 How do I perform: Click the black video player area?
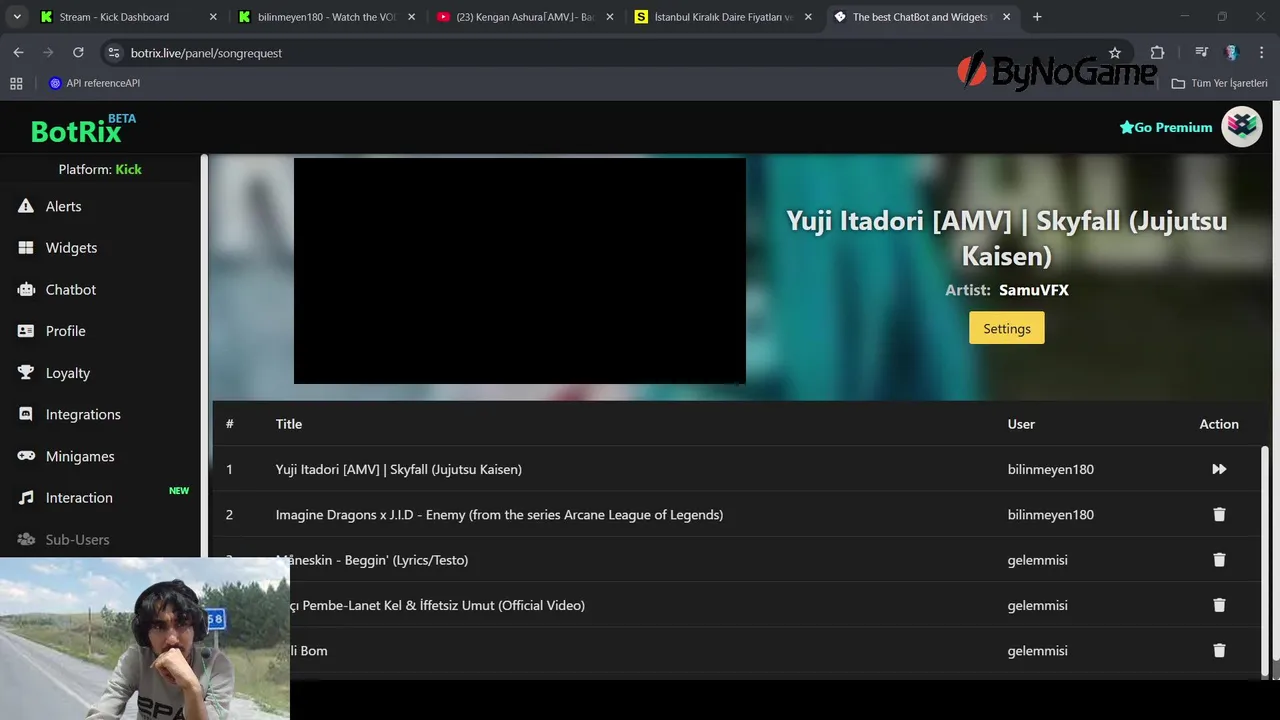pyautogui.click(x=520, y=271)
